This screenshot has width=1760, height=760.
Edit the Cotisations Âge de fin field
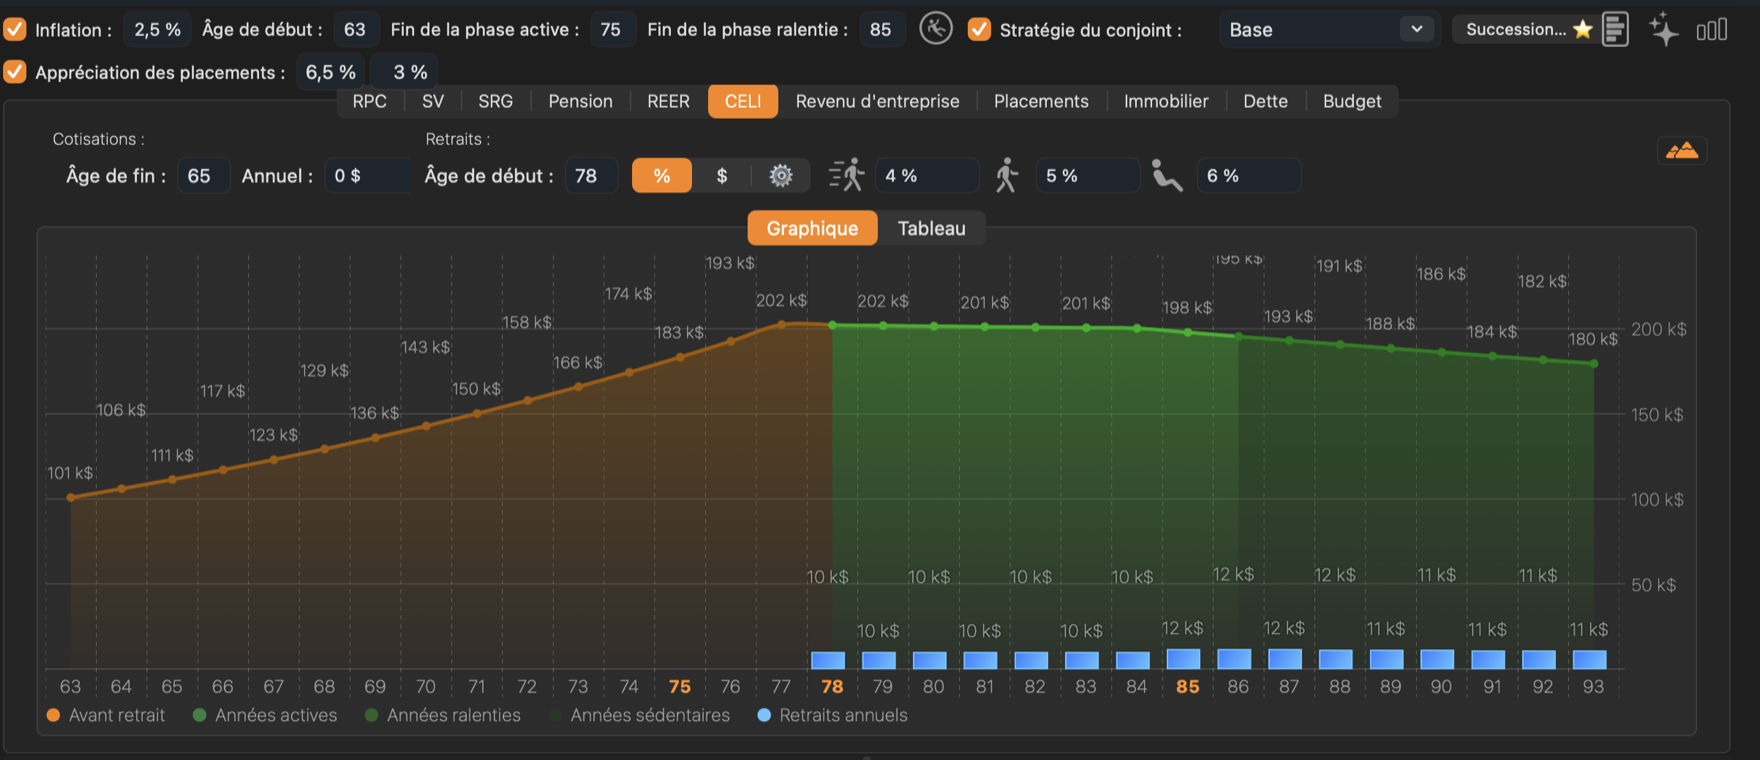[203, 176]
